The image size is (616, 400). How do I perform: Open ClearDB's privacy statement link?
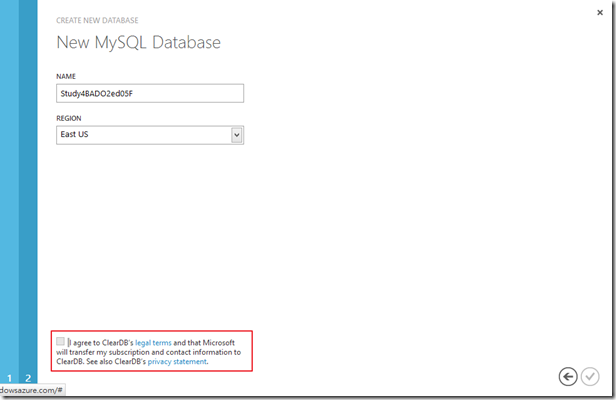coord(177,361)
